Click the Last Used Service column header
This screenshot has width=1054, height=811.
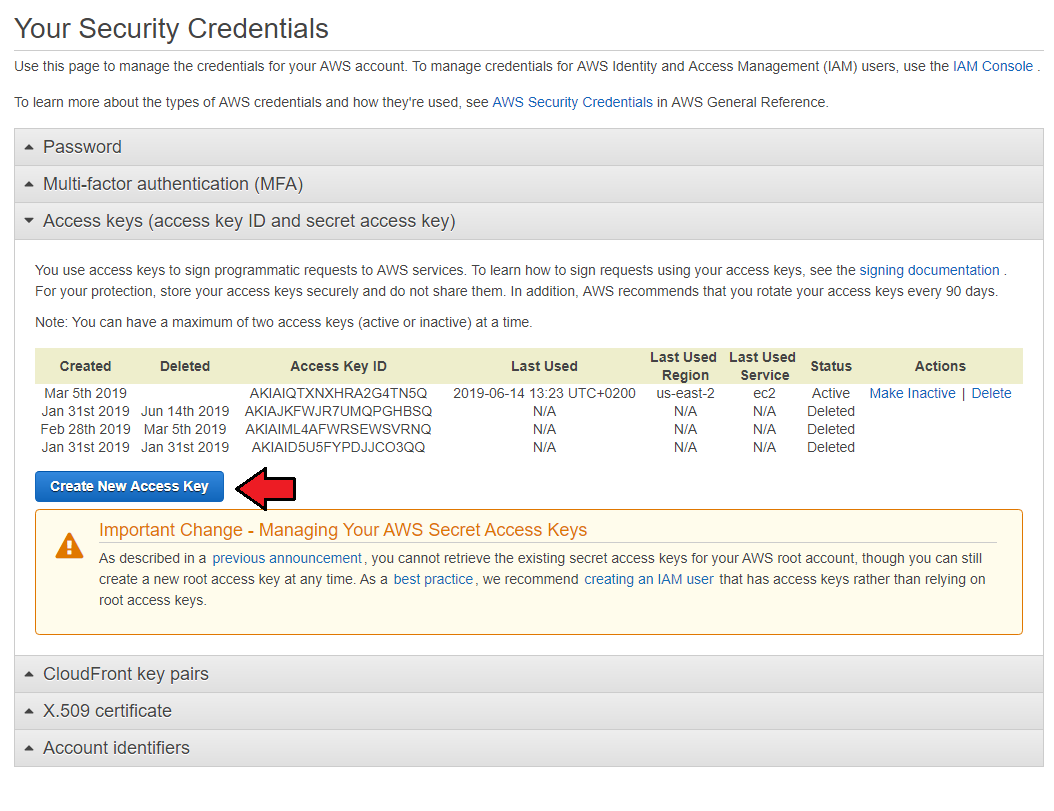click(x=763, y=366)
